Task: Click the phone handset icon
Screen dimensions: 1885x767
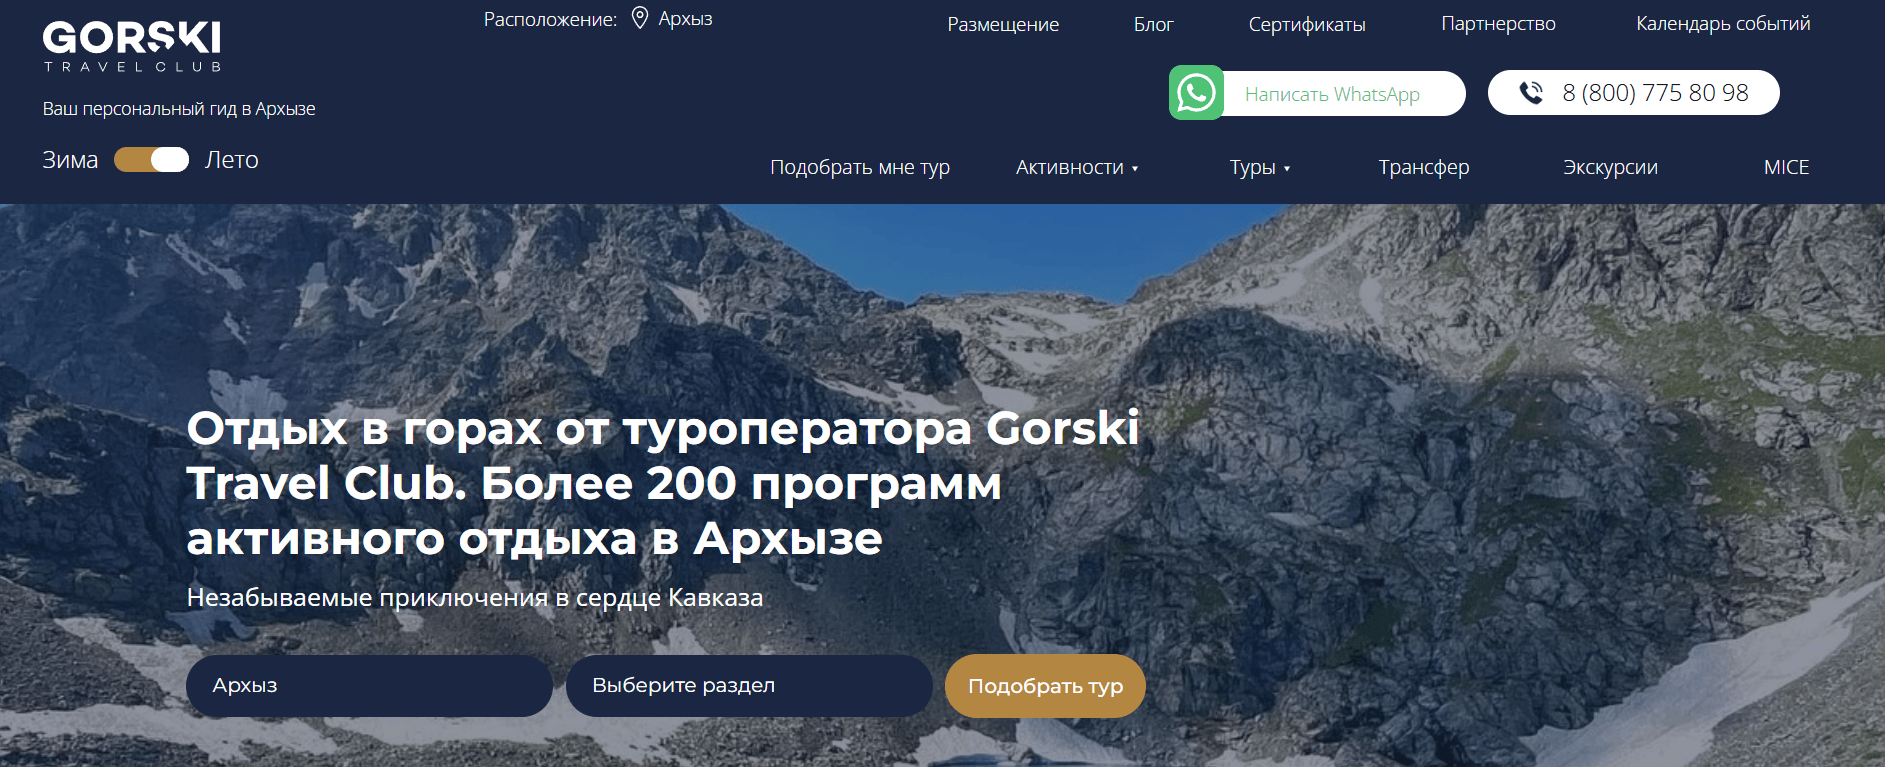Action: (1531, 93)
